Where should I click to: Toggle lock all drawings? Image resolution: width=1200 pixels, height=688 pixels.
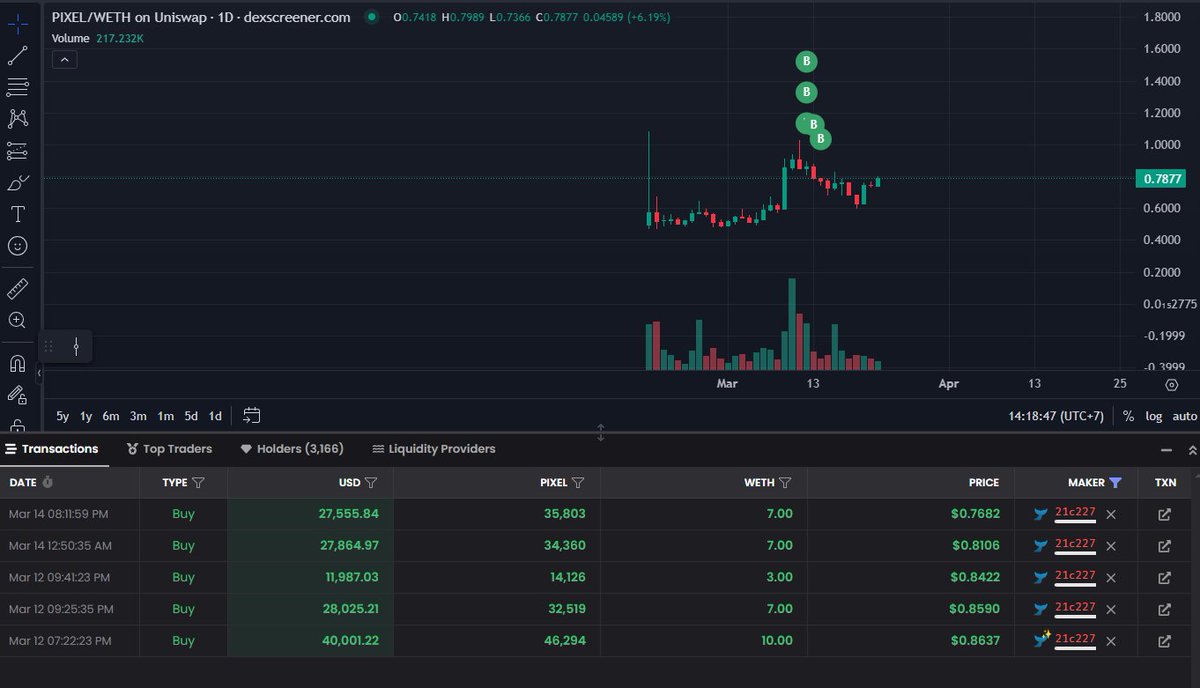pos(17,426)
